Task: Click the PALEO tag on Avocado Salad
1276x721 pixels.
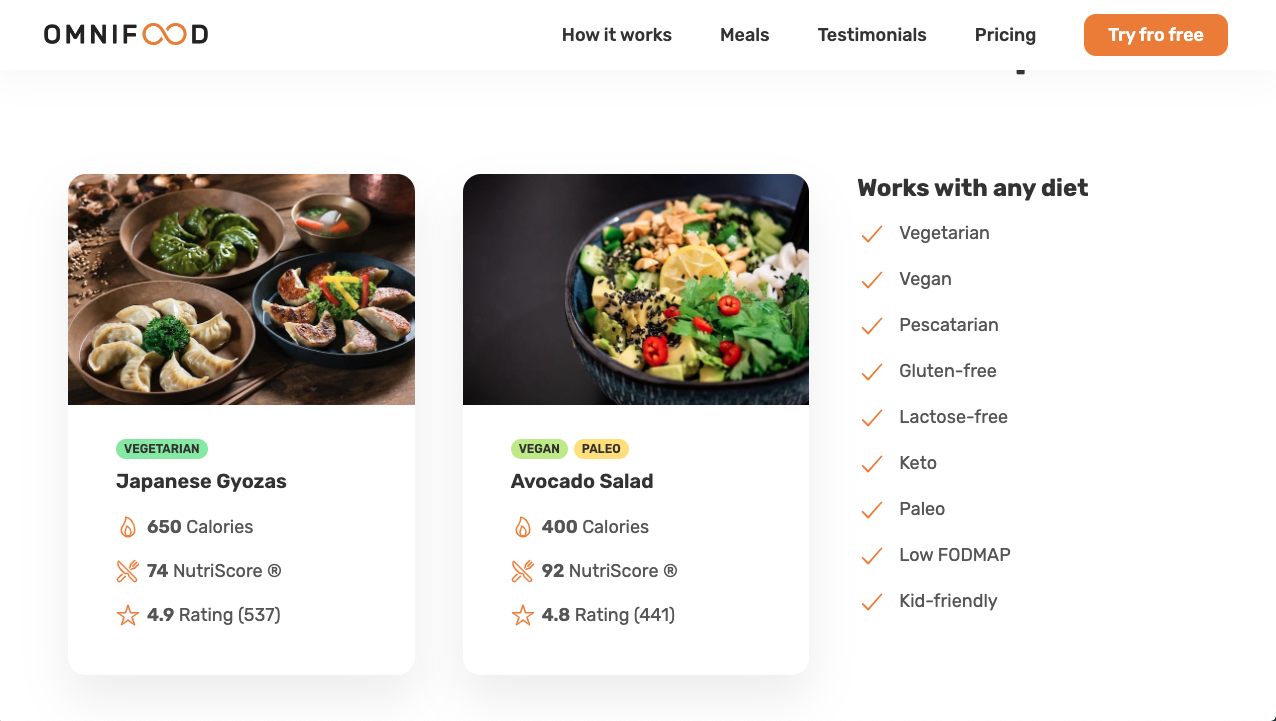Action: click(x=601, y=449)
